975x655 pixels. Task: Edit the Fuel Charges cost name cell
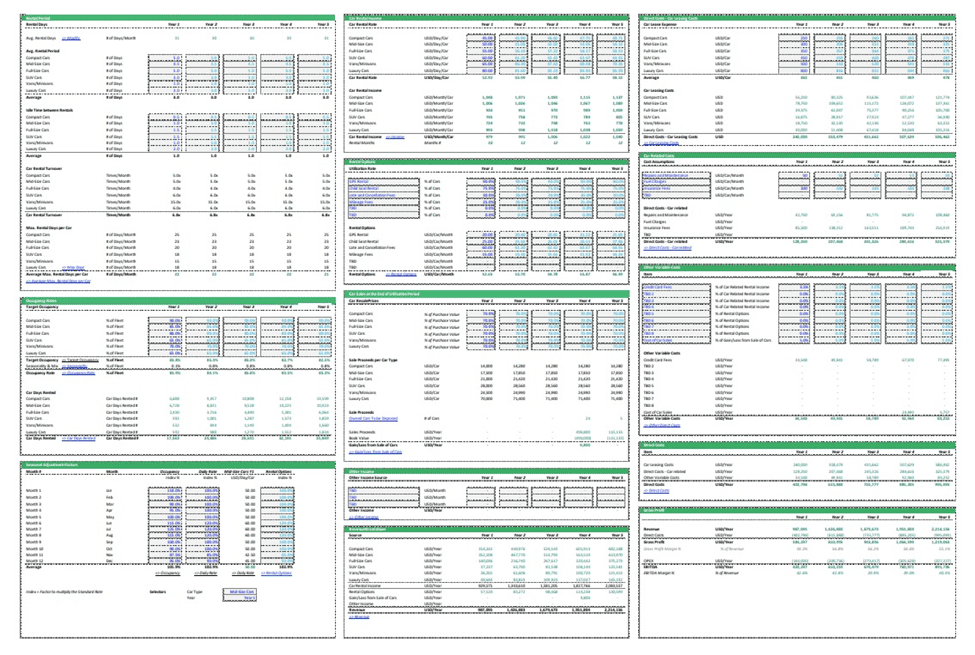676,182
